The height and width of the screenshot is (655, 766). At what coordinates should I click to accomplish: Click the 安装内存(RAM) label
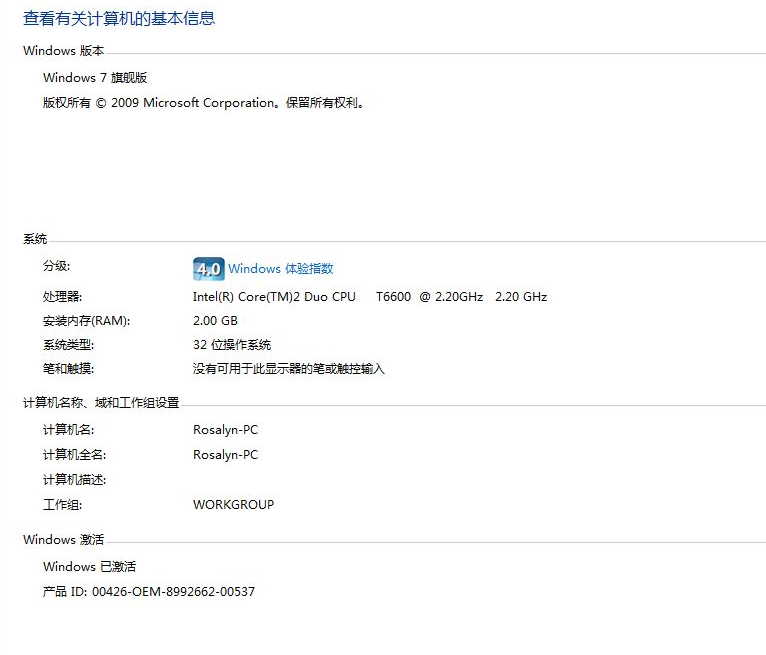click(x=86, y=321)
